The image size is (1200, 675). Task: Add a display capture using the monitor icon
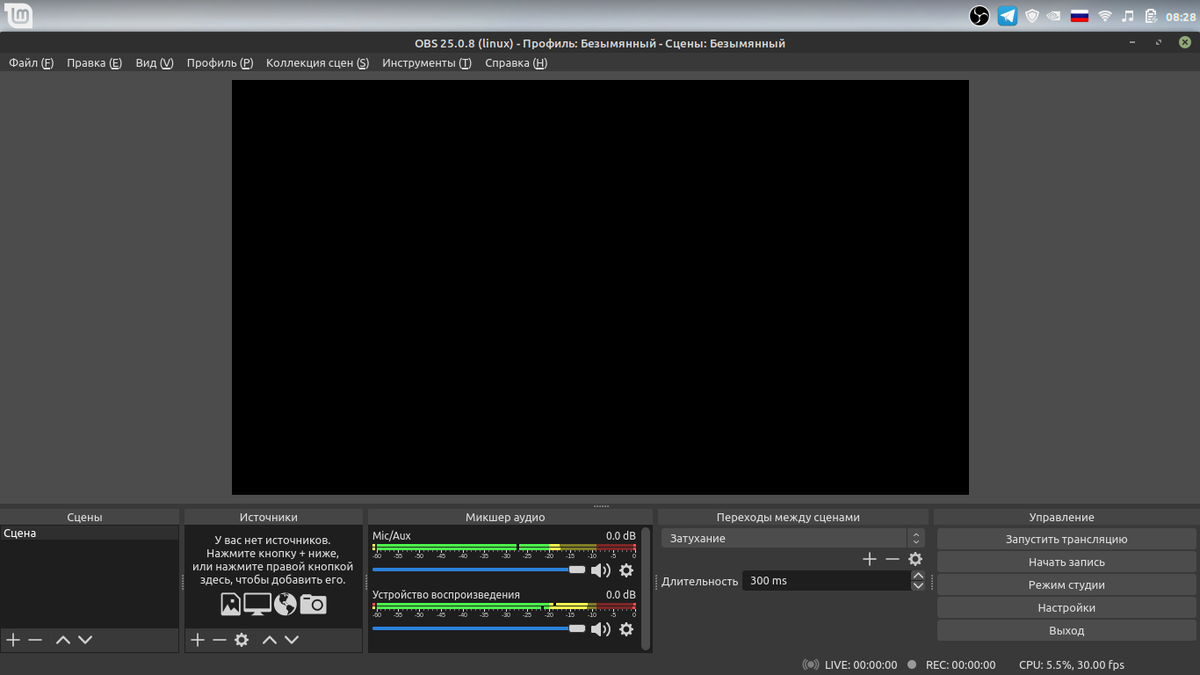click(x=258, y=604)
